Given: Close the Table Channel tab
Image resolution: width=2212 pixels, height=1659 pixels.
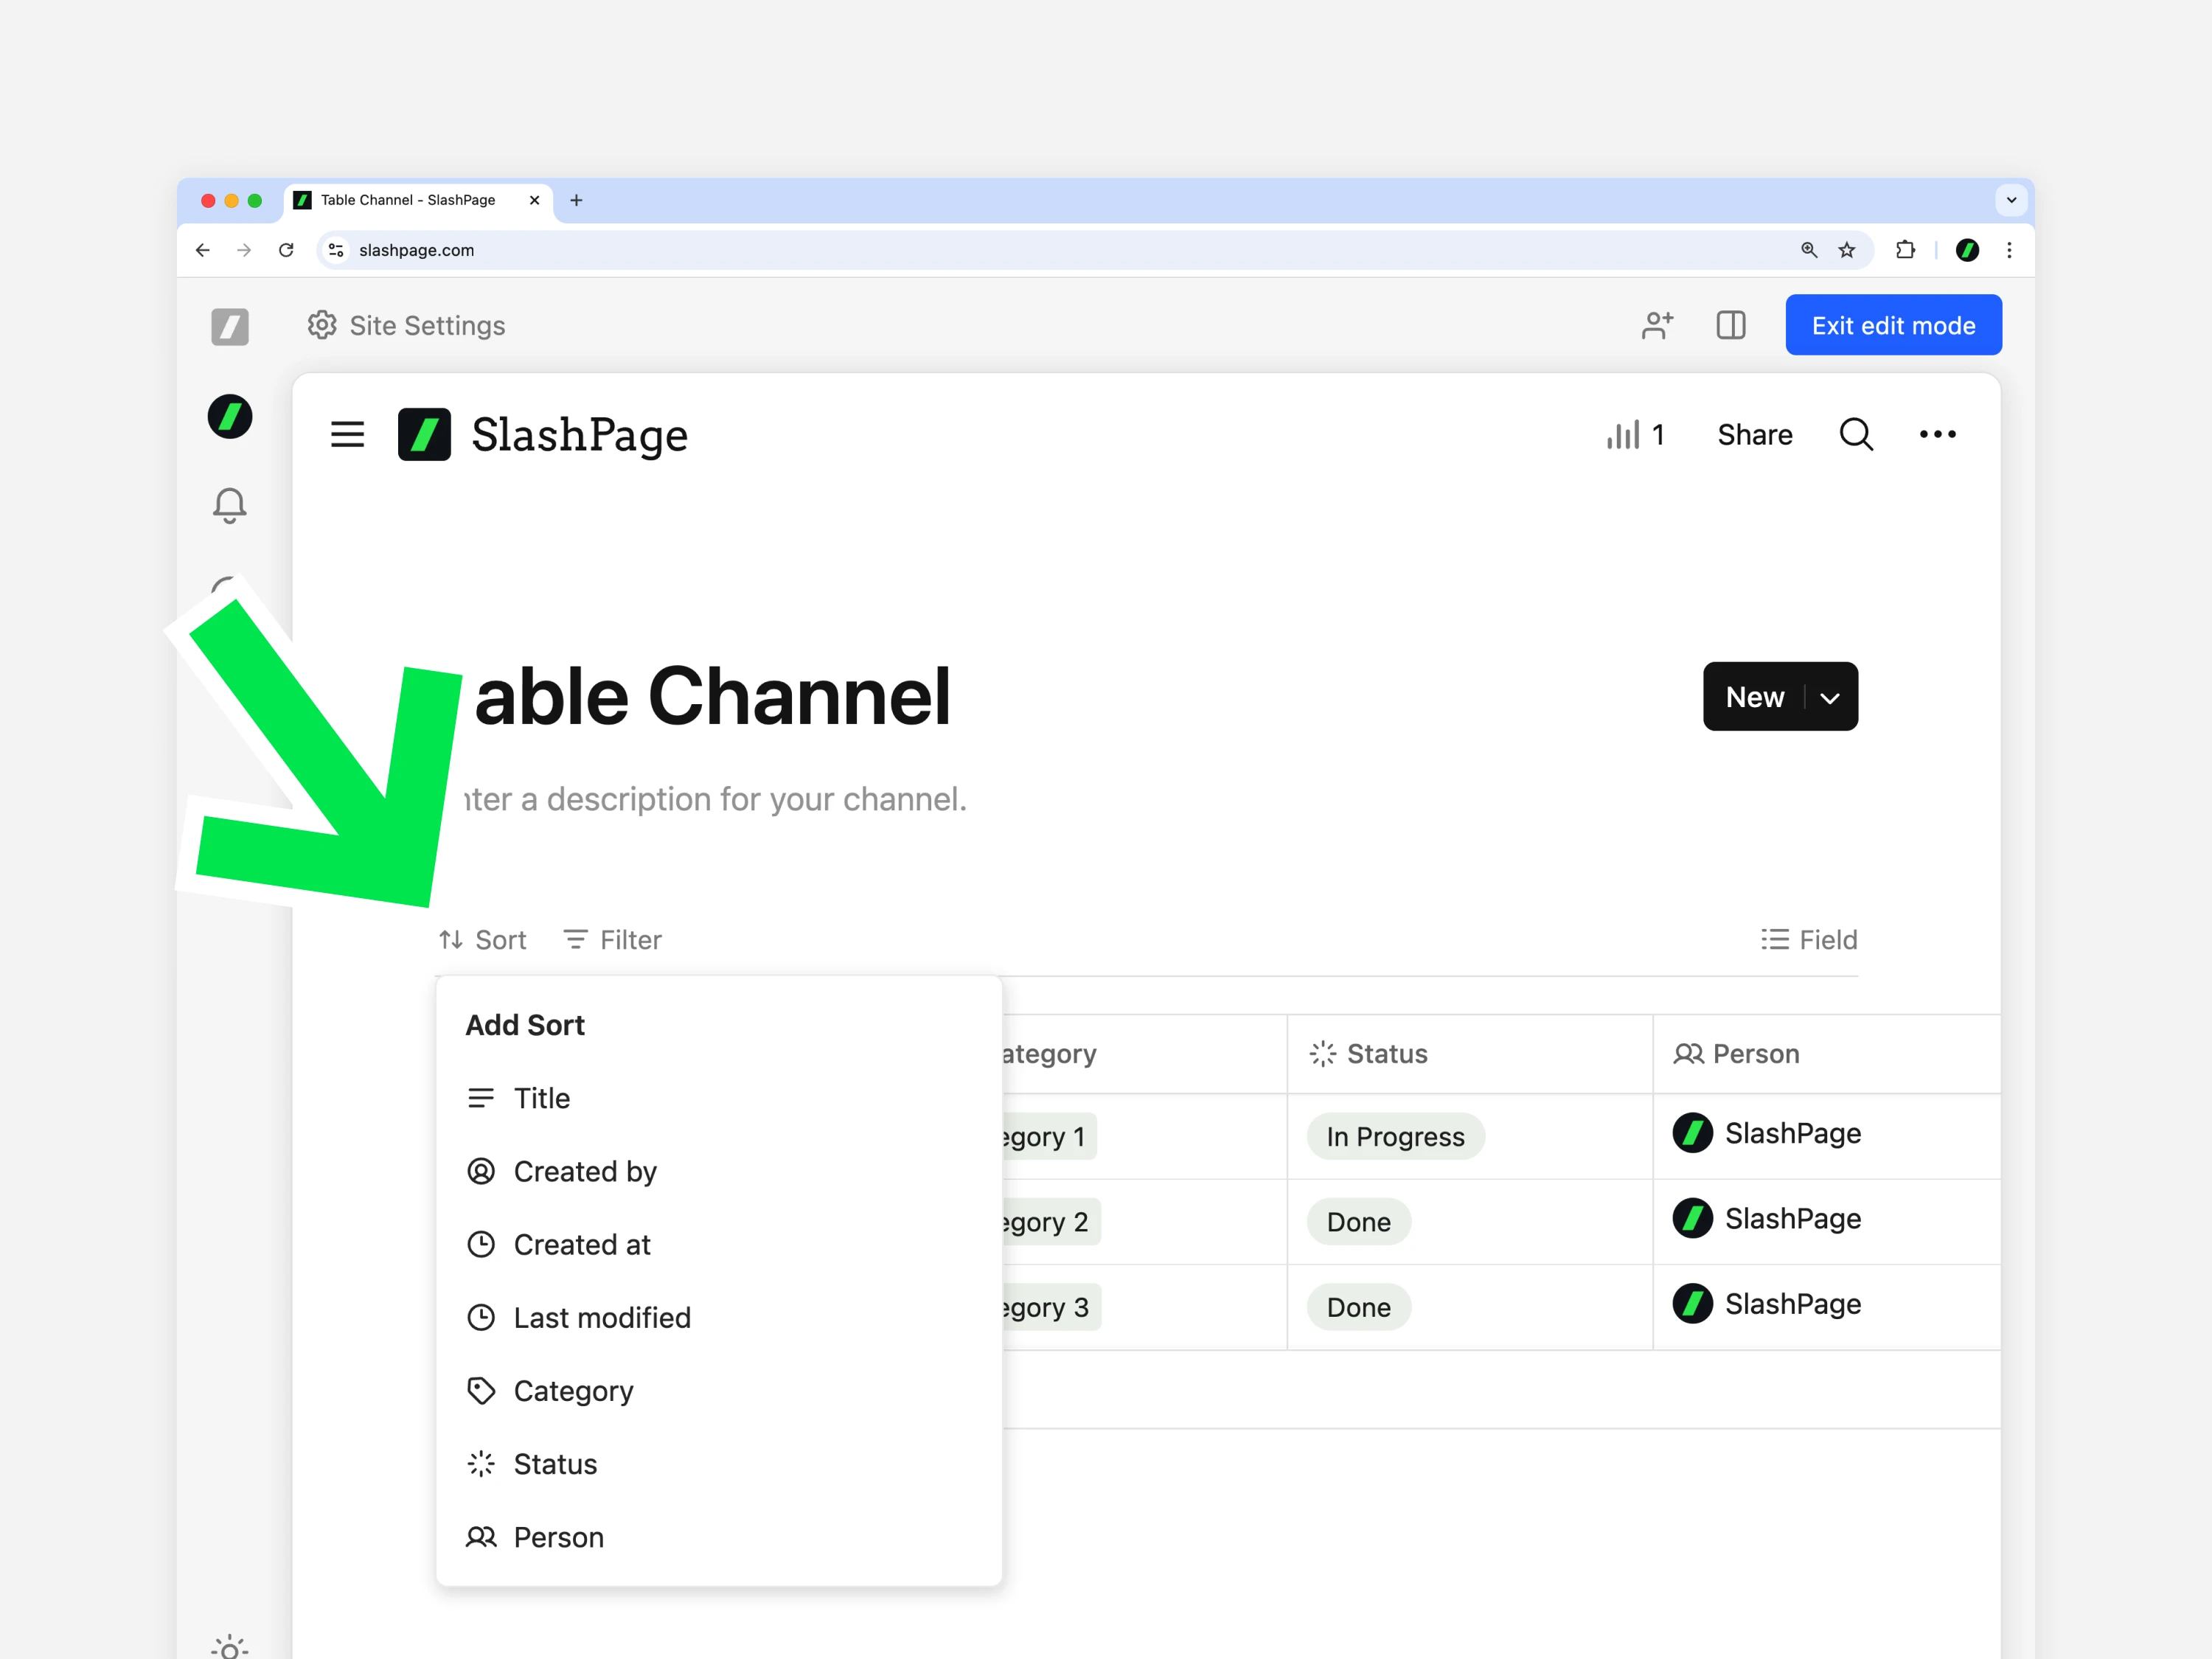Looking at the screenshot, I should 534,200.
